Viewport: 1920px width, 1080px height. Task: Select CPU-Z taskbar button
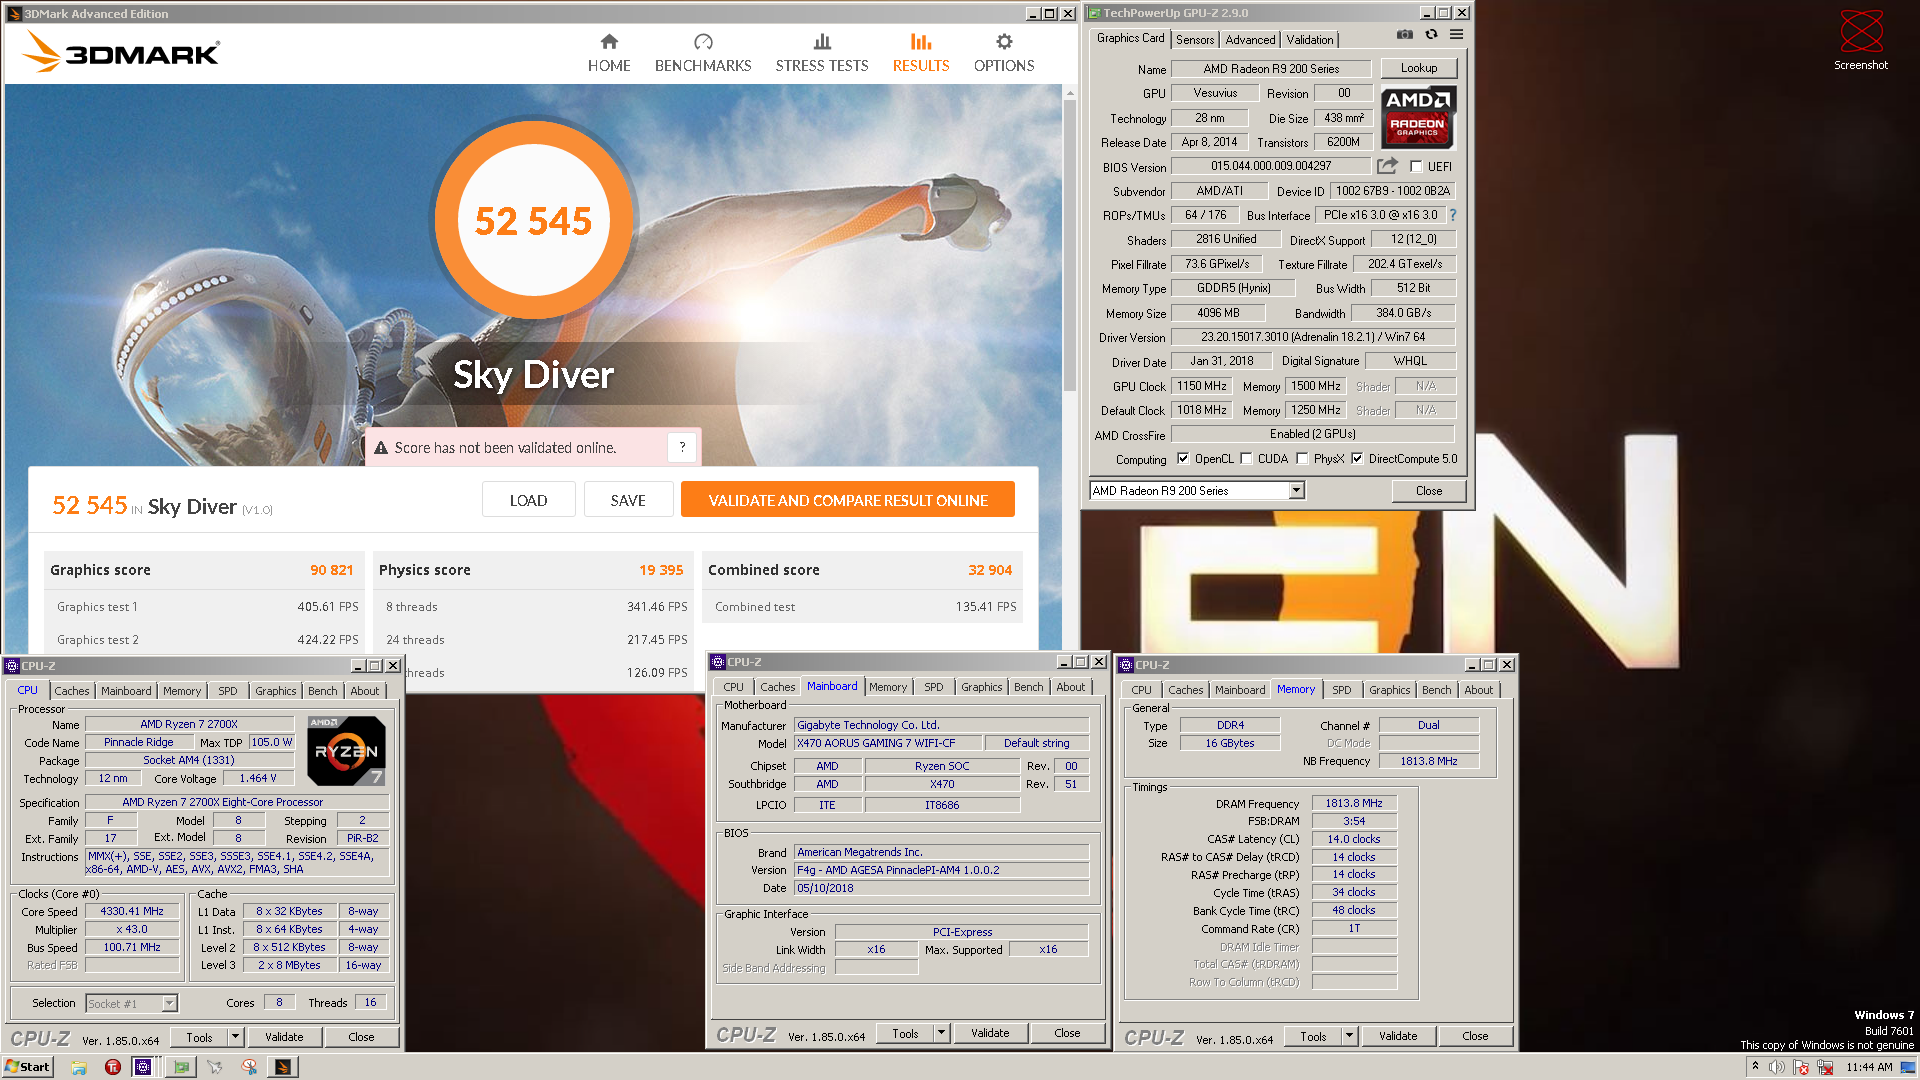[143, 1067]
